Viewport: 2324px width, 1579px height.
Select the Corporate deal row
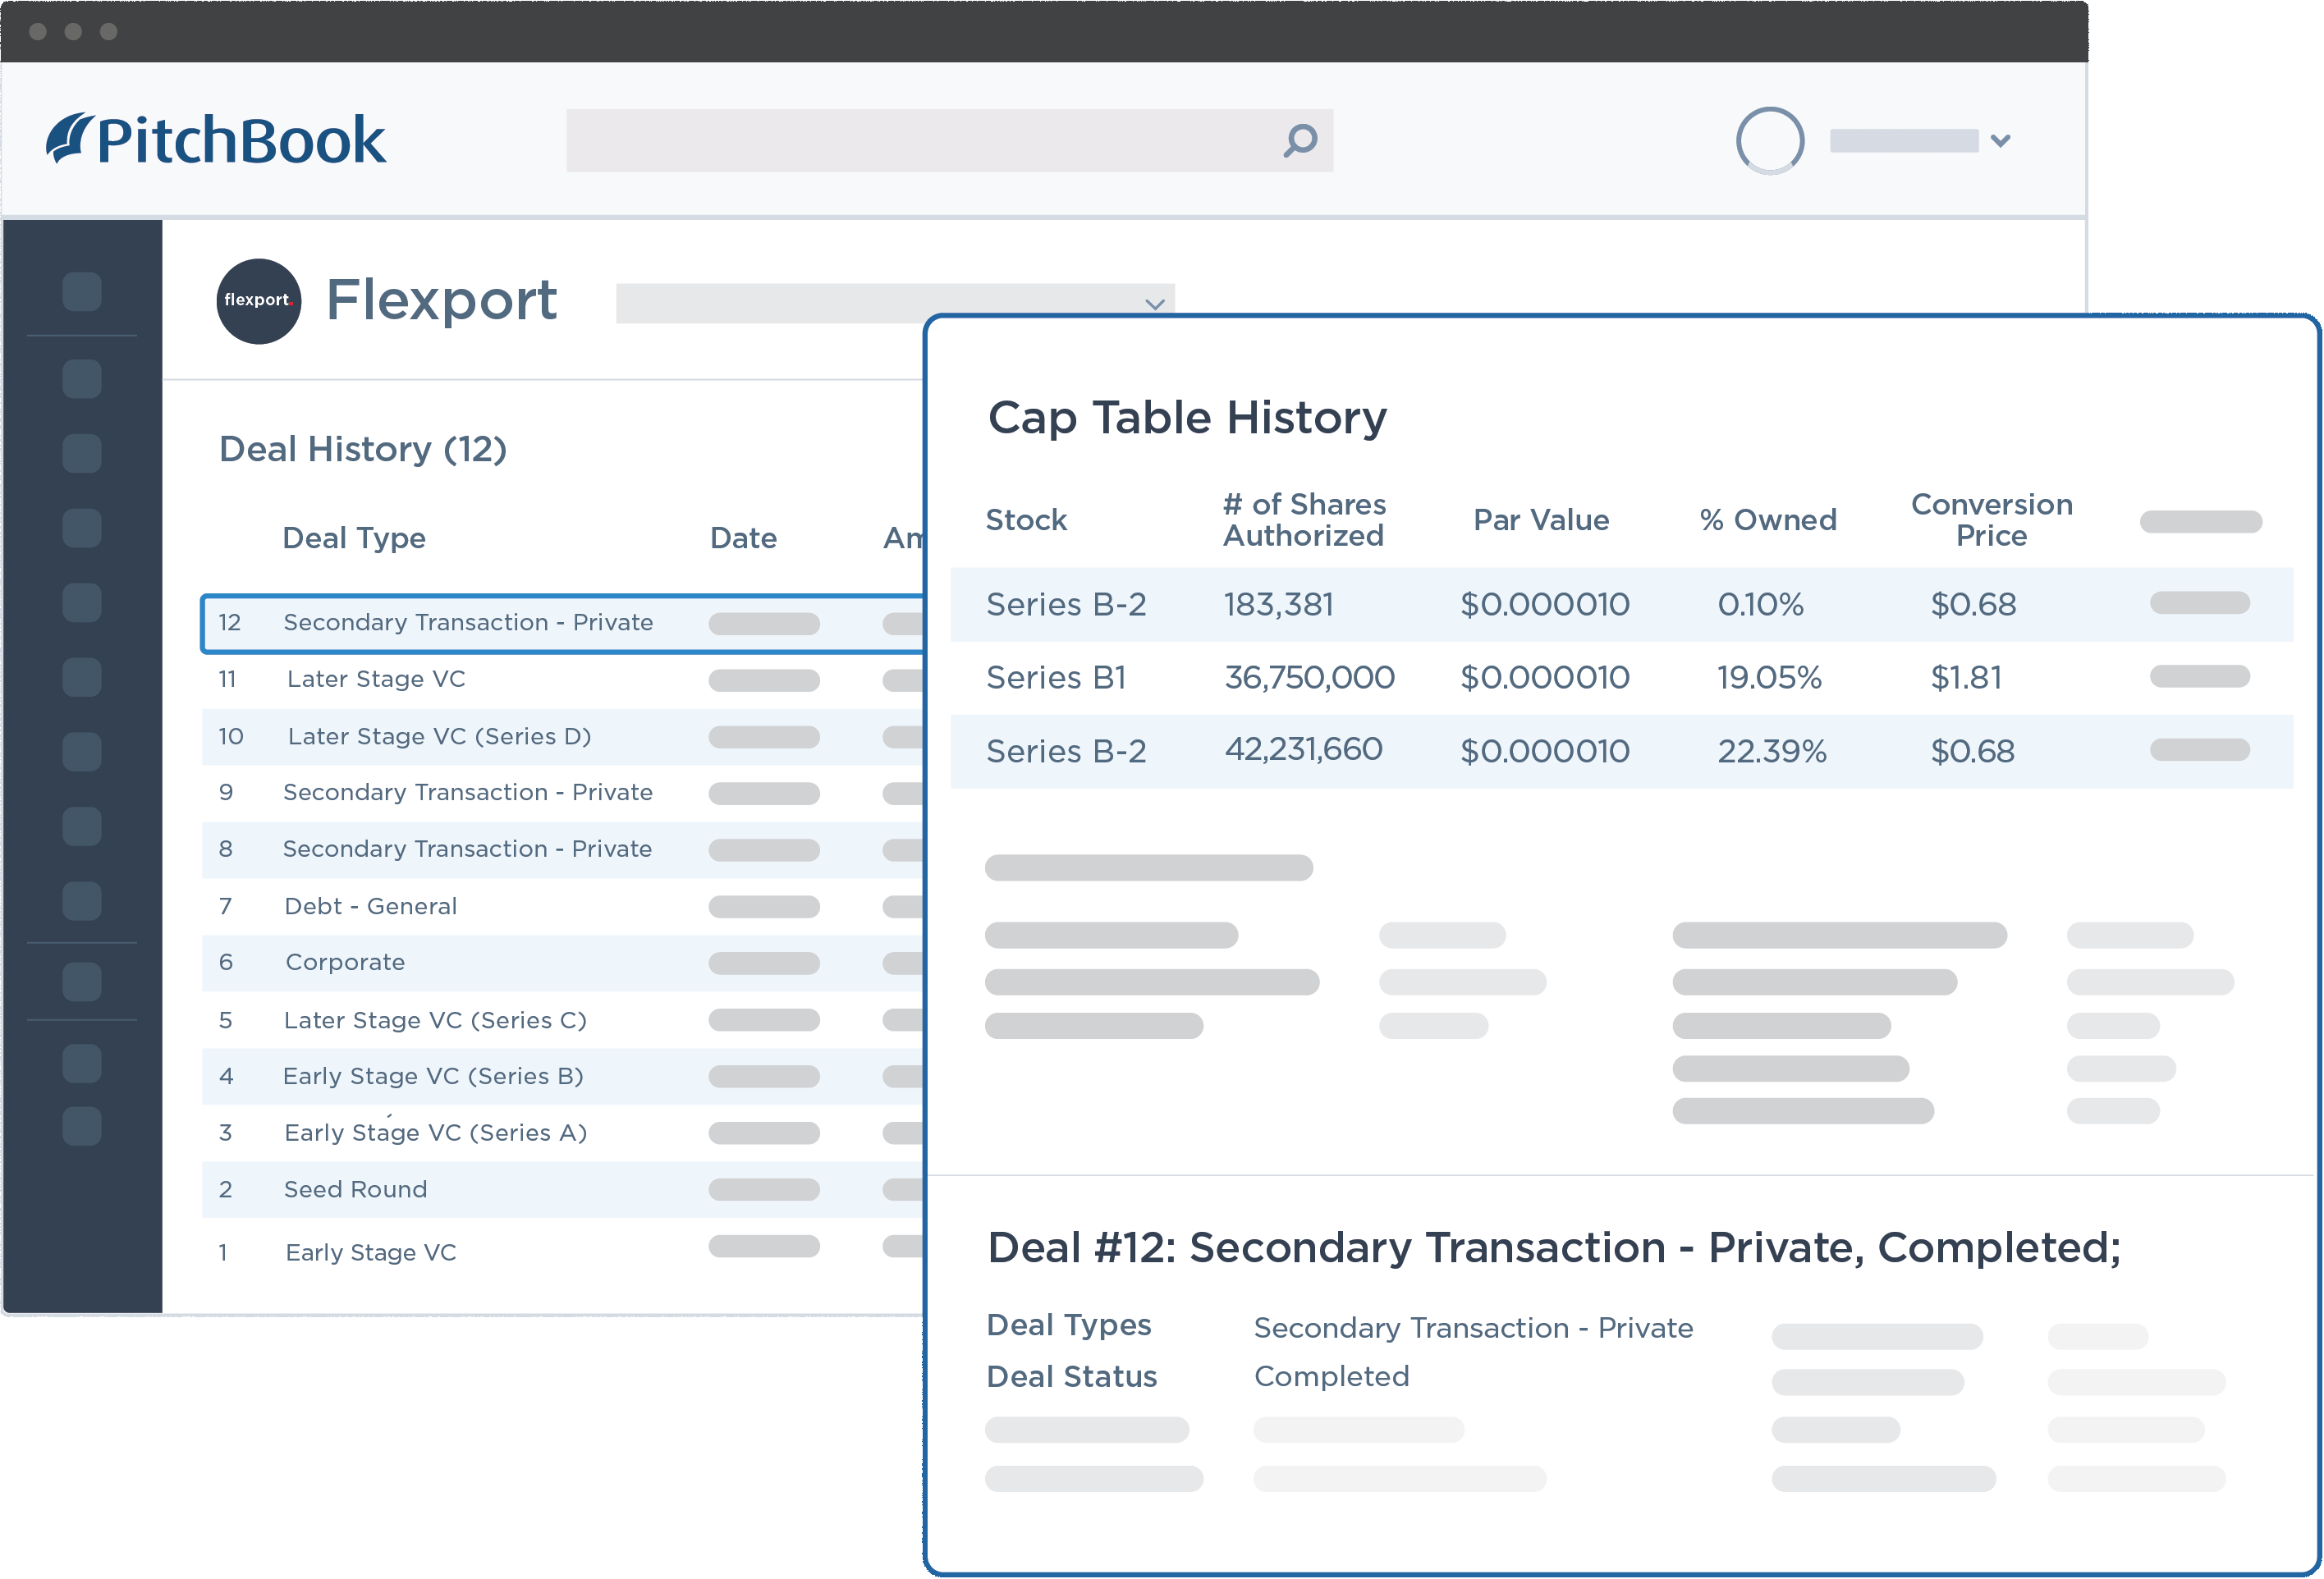(562, 963)
